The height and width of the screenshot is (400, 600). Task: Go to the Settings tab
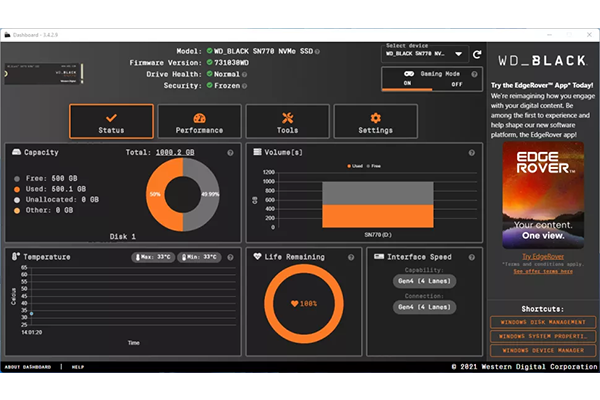pyautogui.click(x=375, y=122)
